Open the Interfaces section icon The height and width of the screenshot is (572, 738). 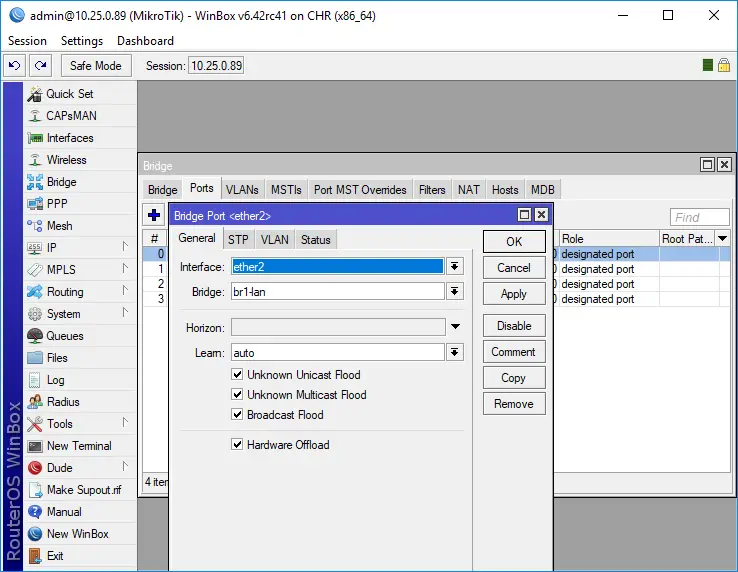[x=35, y=138]
